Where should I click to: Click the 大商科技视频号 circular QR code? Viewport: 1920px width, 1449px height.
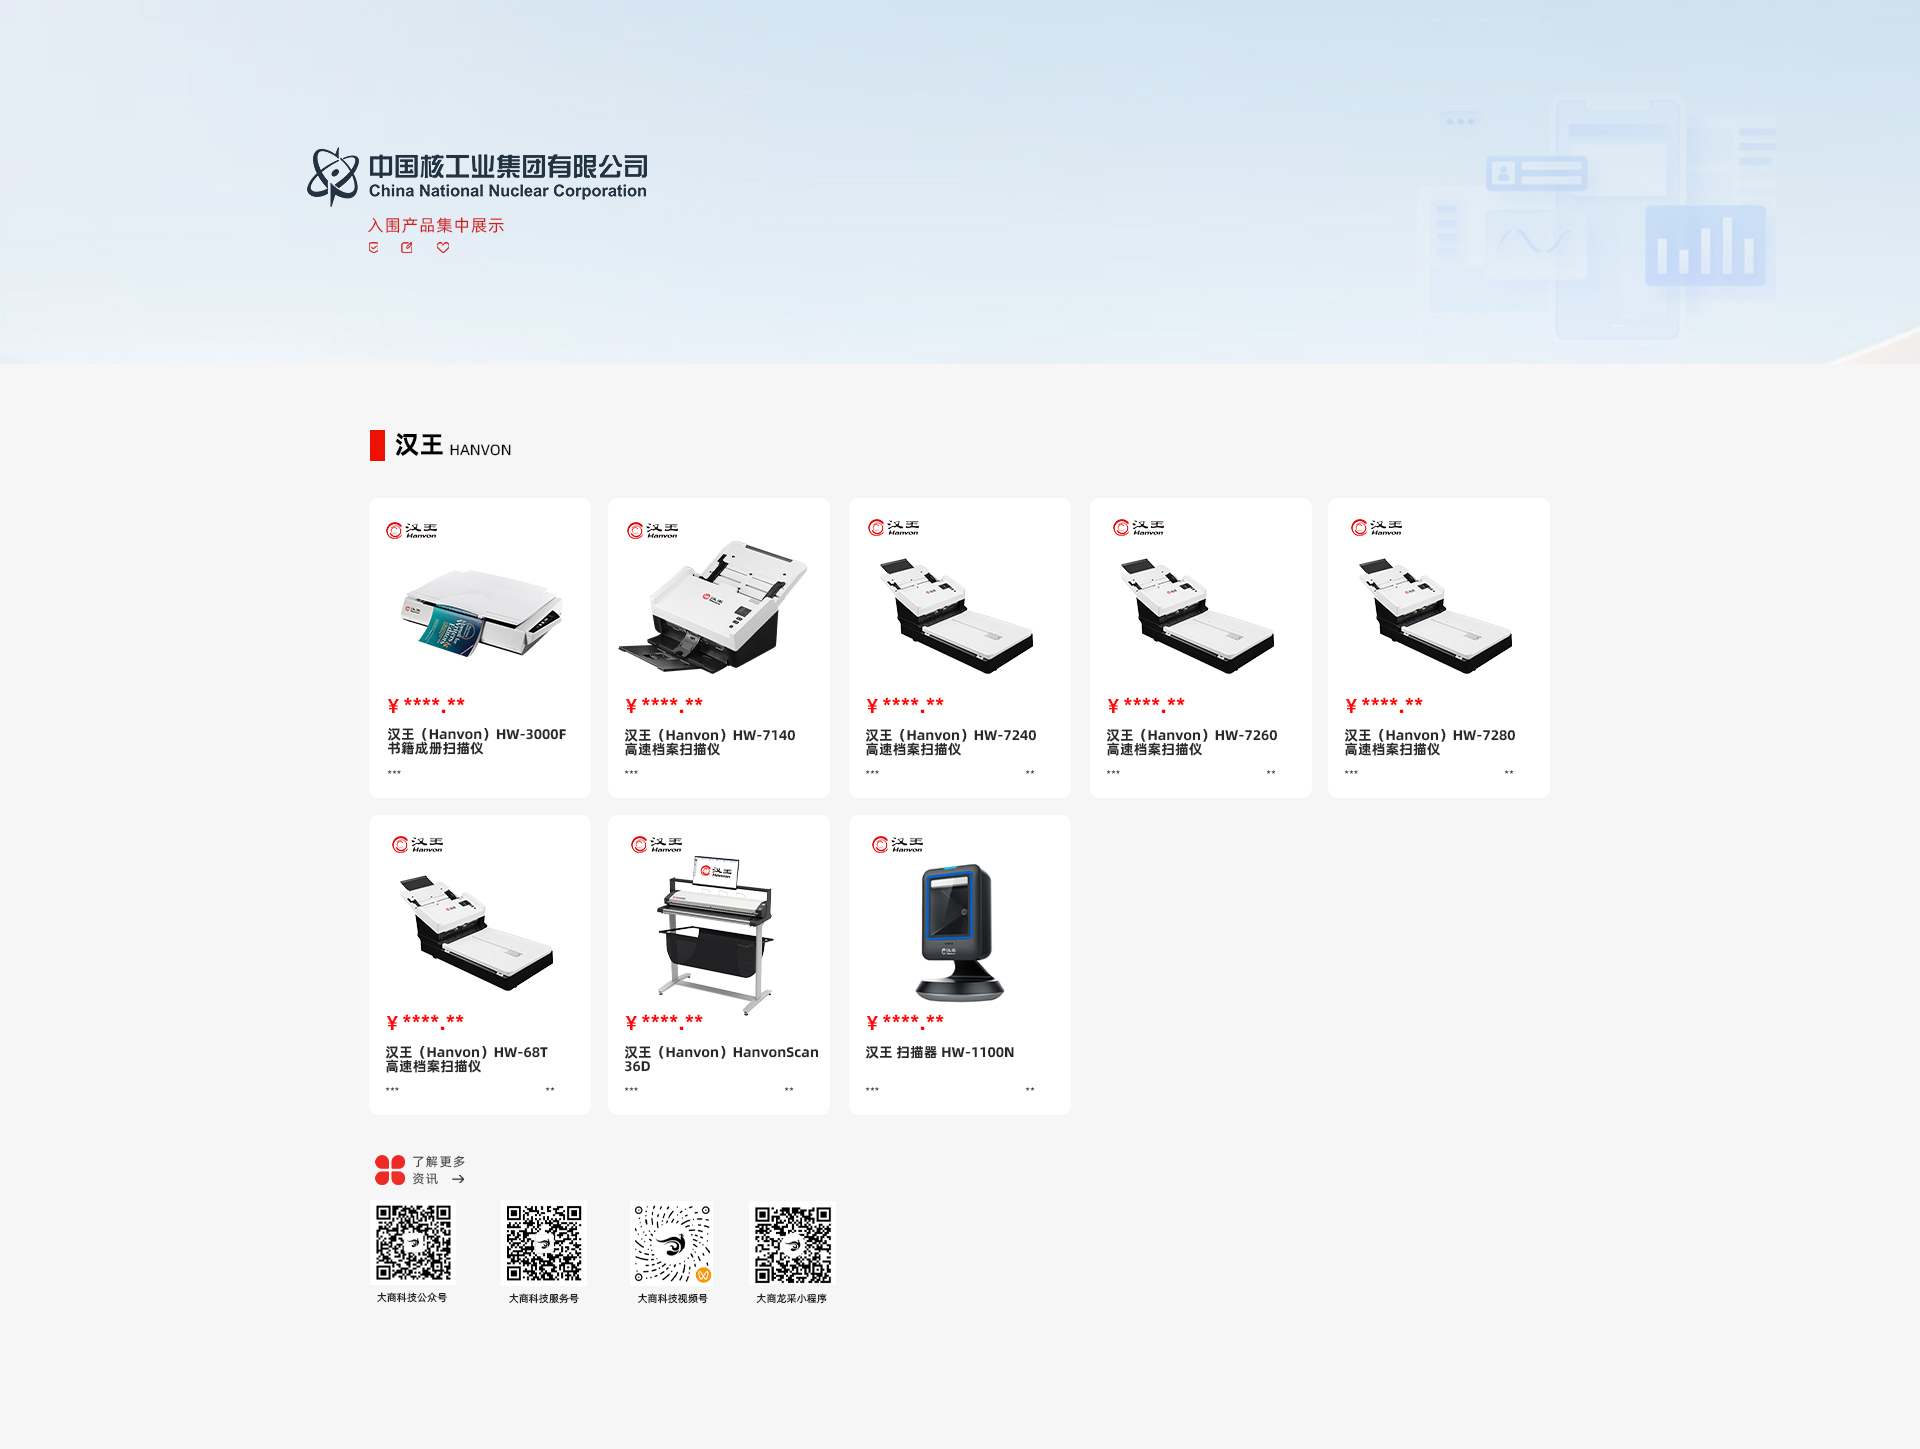672,1243
